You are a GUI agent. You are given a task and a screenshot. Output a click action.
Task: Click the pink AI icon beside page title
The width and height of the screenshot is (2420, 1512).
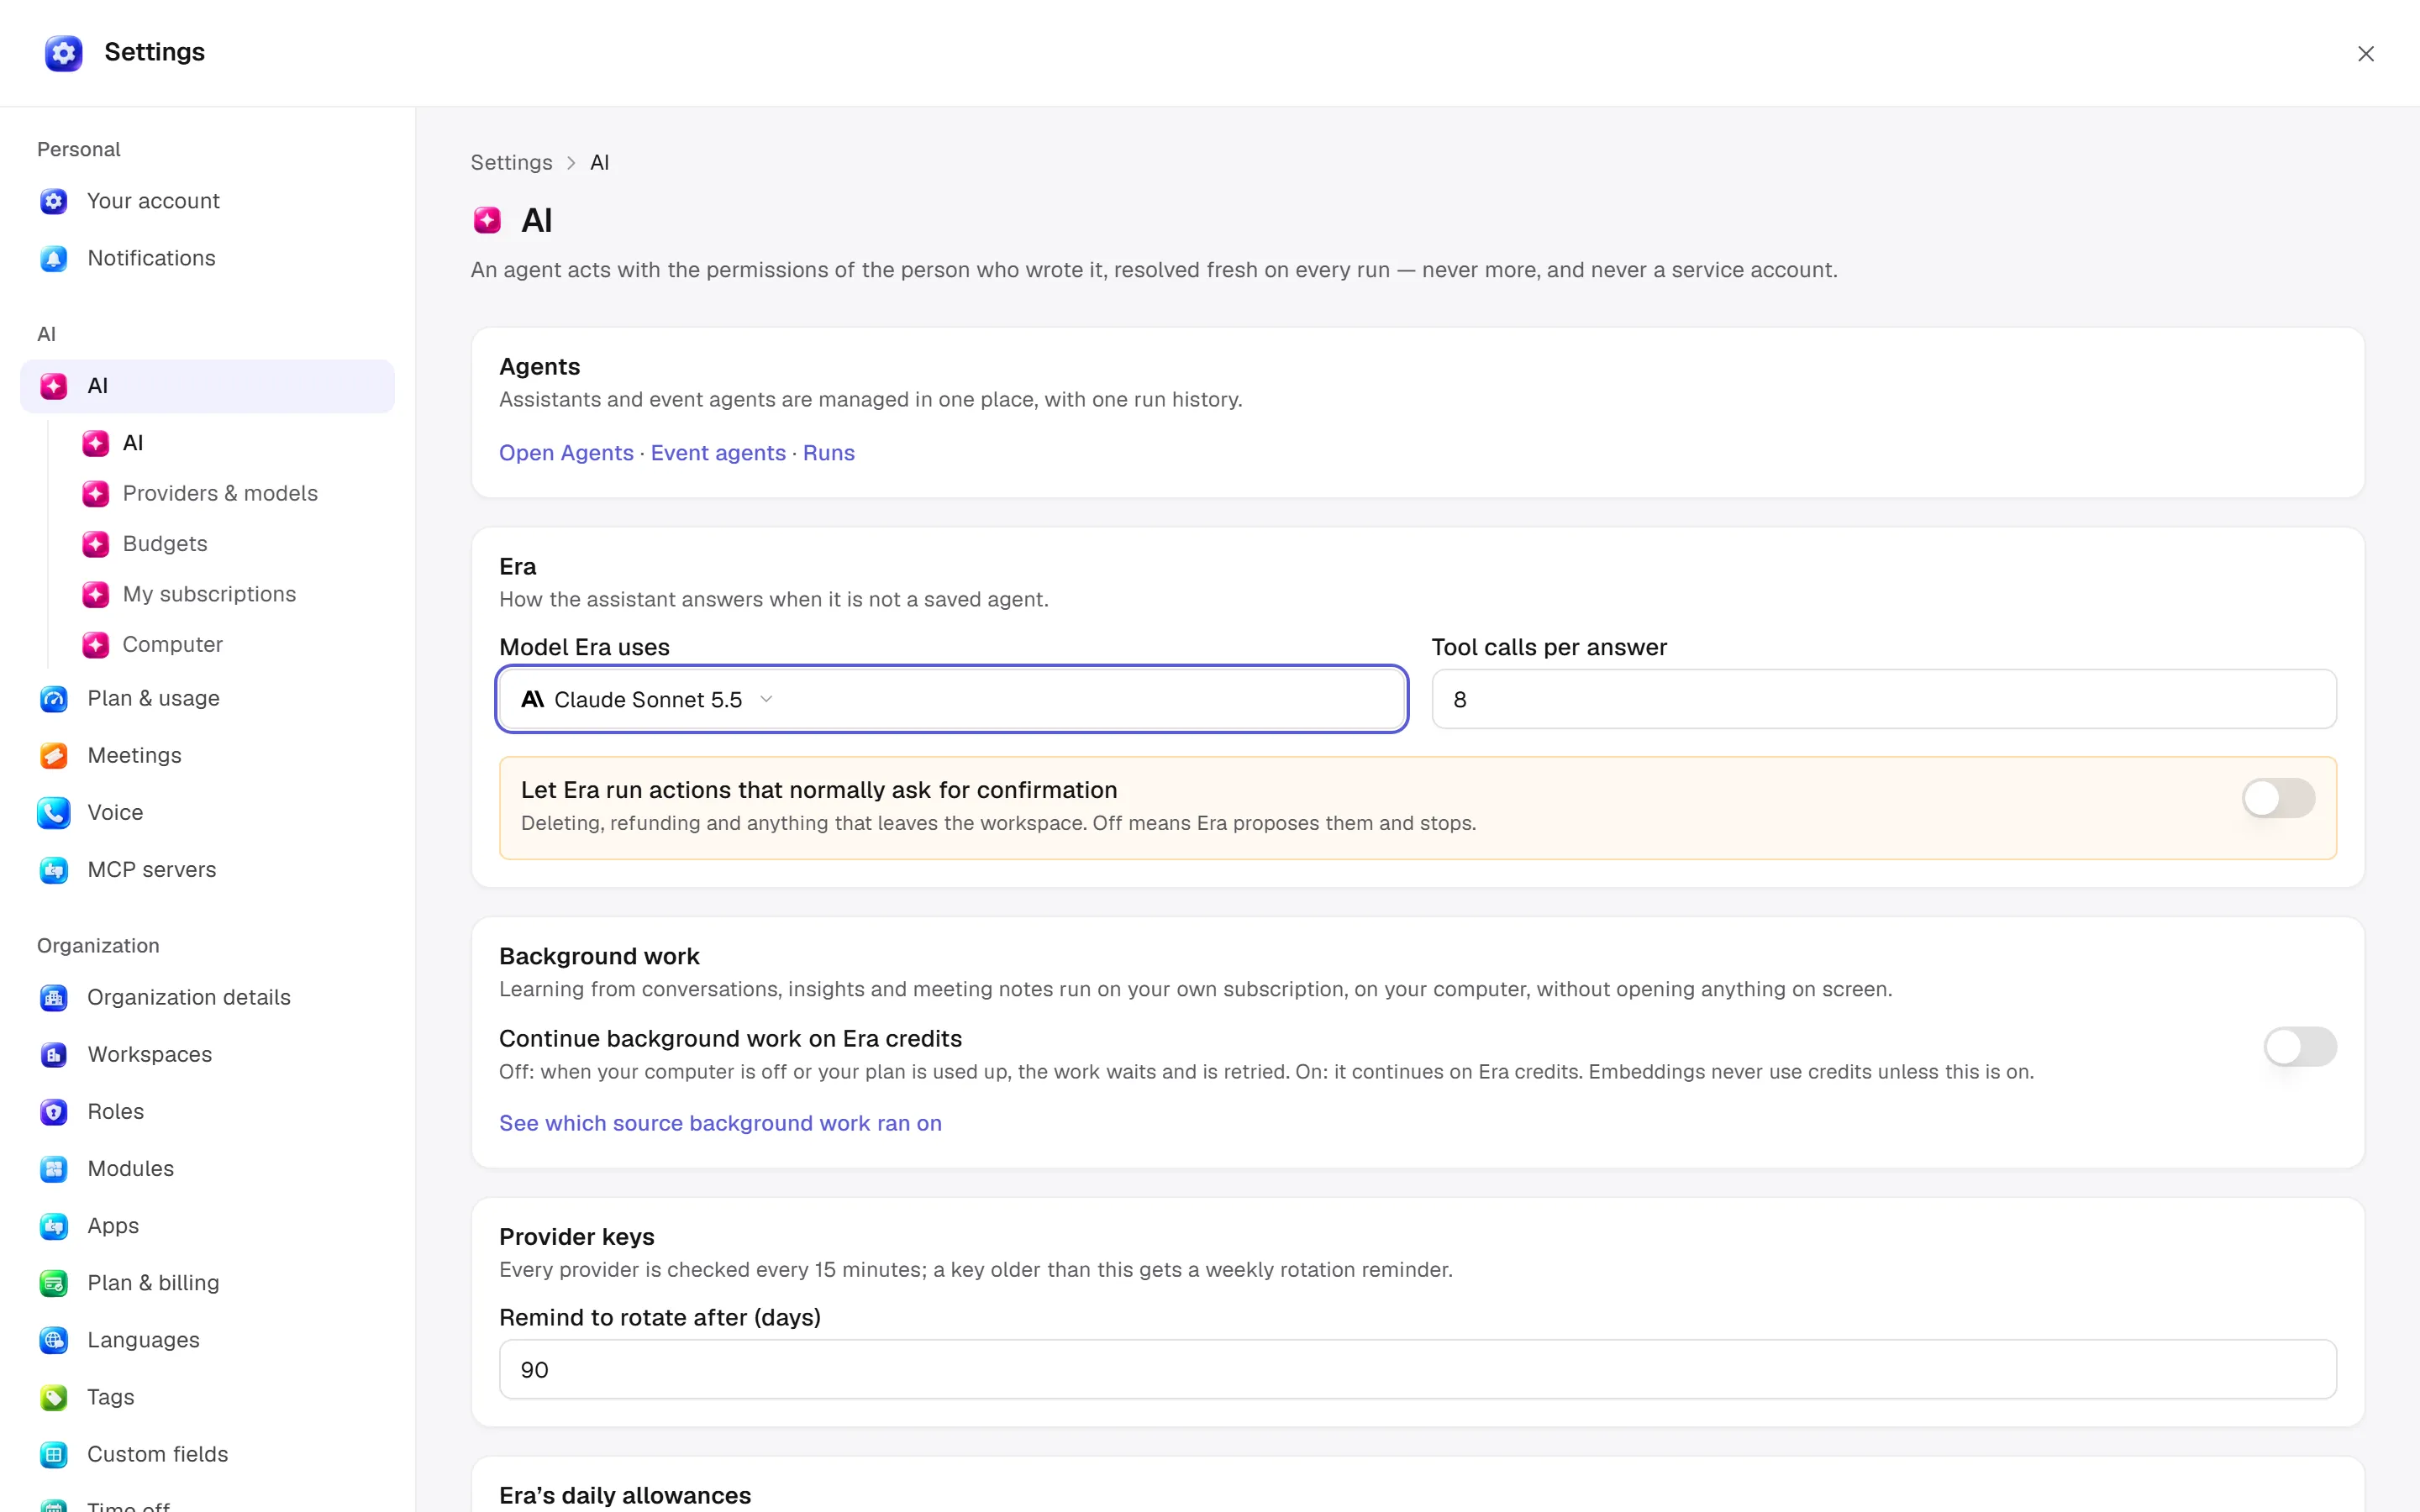coord(487,220)
